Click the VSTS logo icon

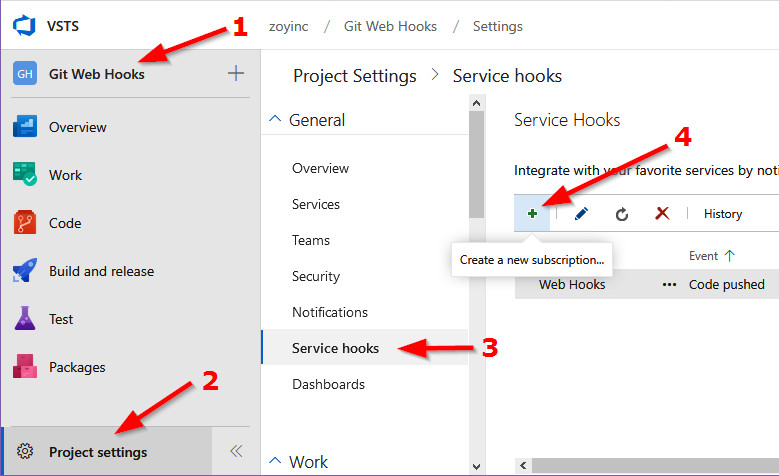24,26
